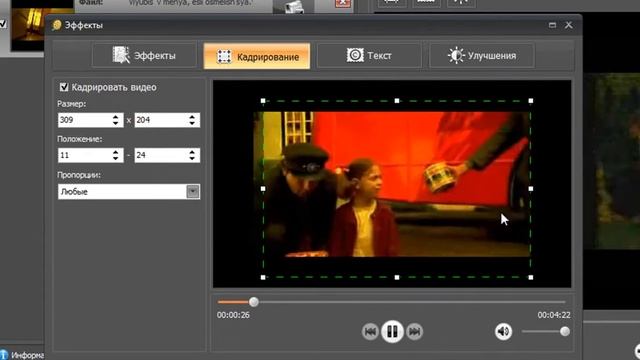Click the bottom-right crop handle
This screenshot has height=360, width=640.
tap(531, 278)
